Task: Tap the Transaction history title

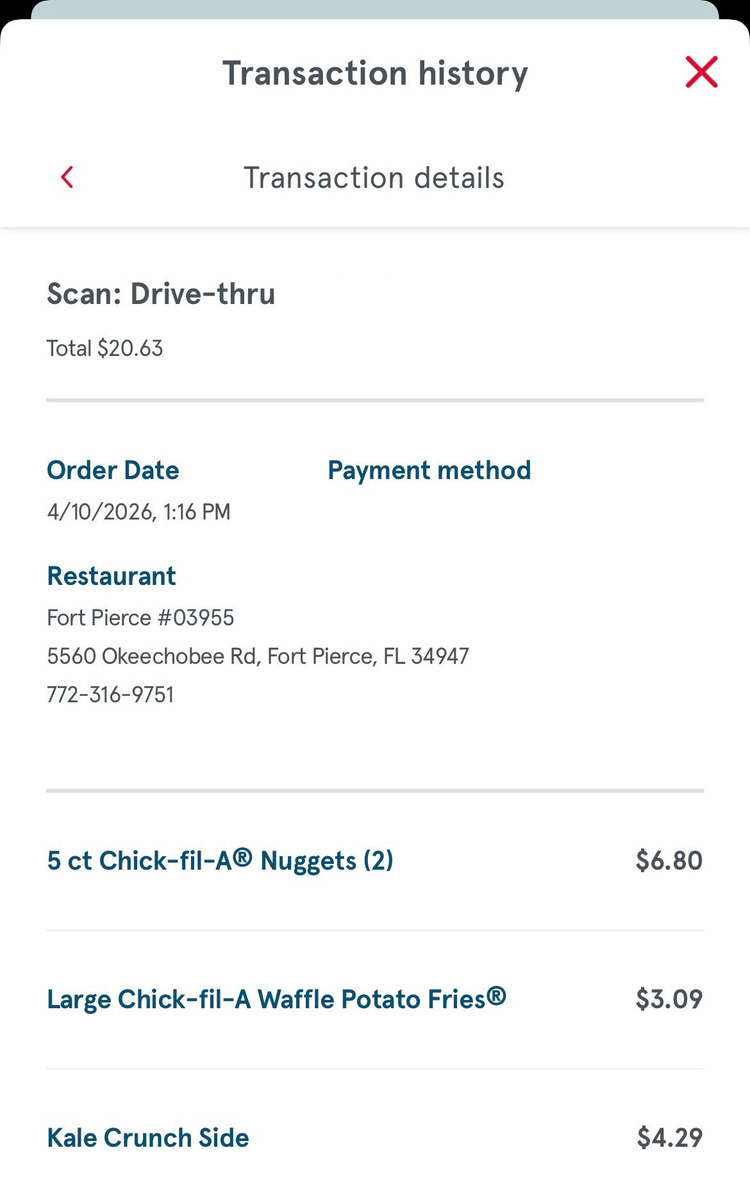Action: coord(375,73)
